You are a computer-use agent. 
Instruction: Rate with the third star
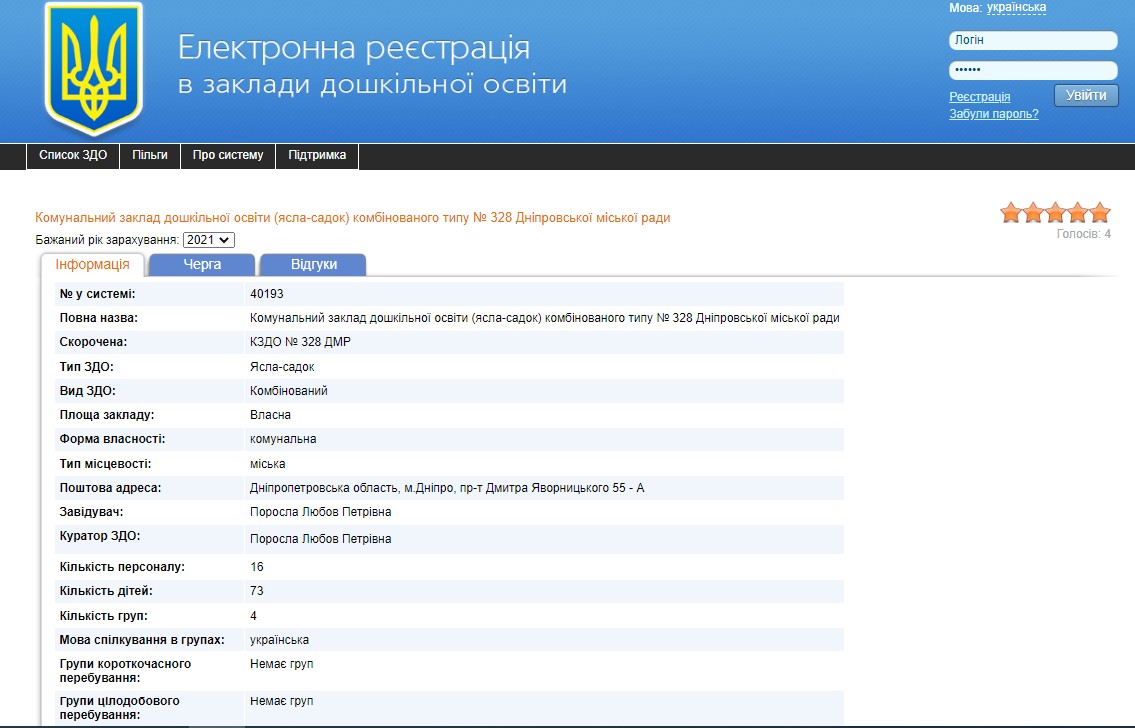[x=1055, y=213]
